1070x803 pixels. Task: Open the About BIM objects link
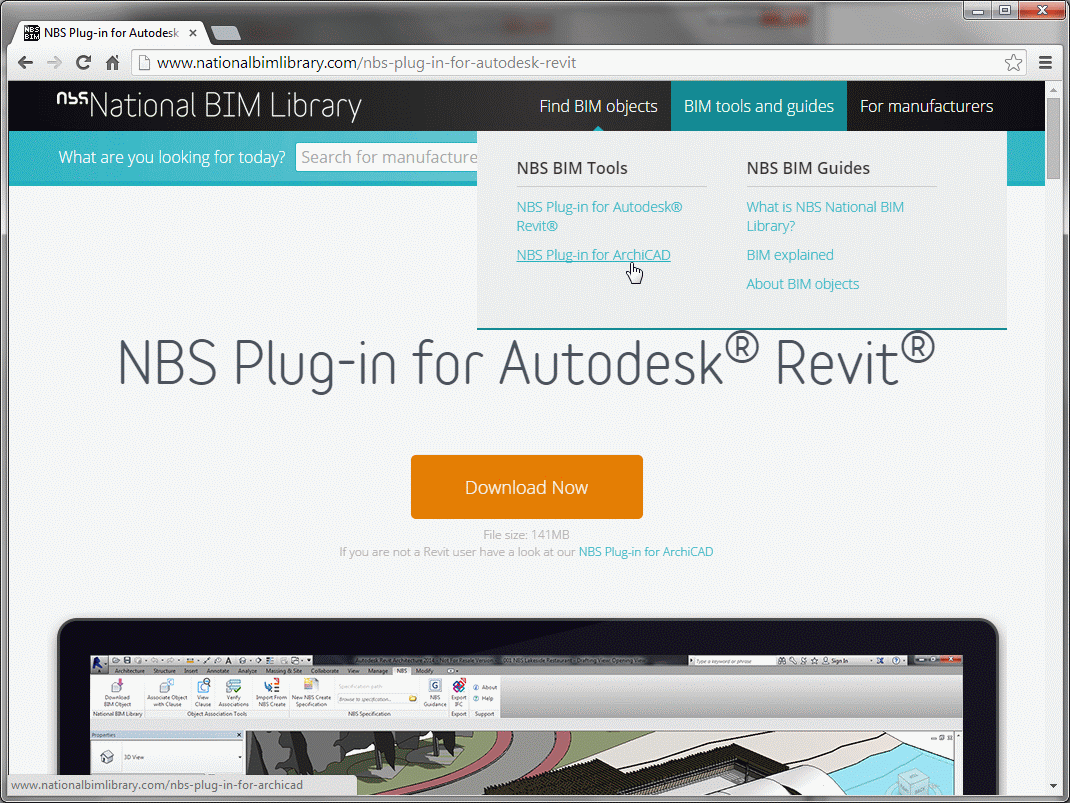[x=802, y=284]
